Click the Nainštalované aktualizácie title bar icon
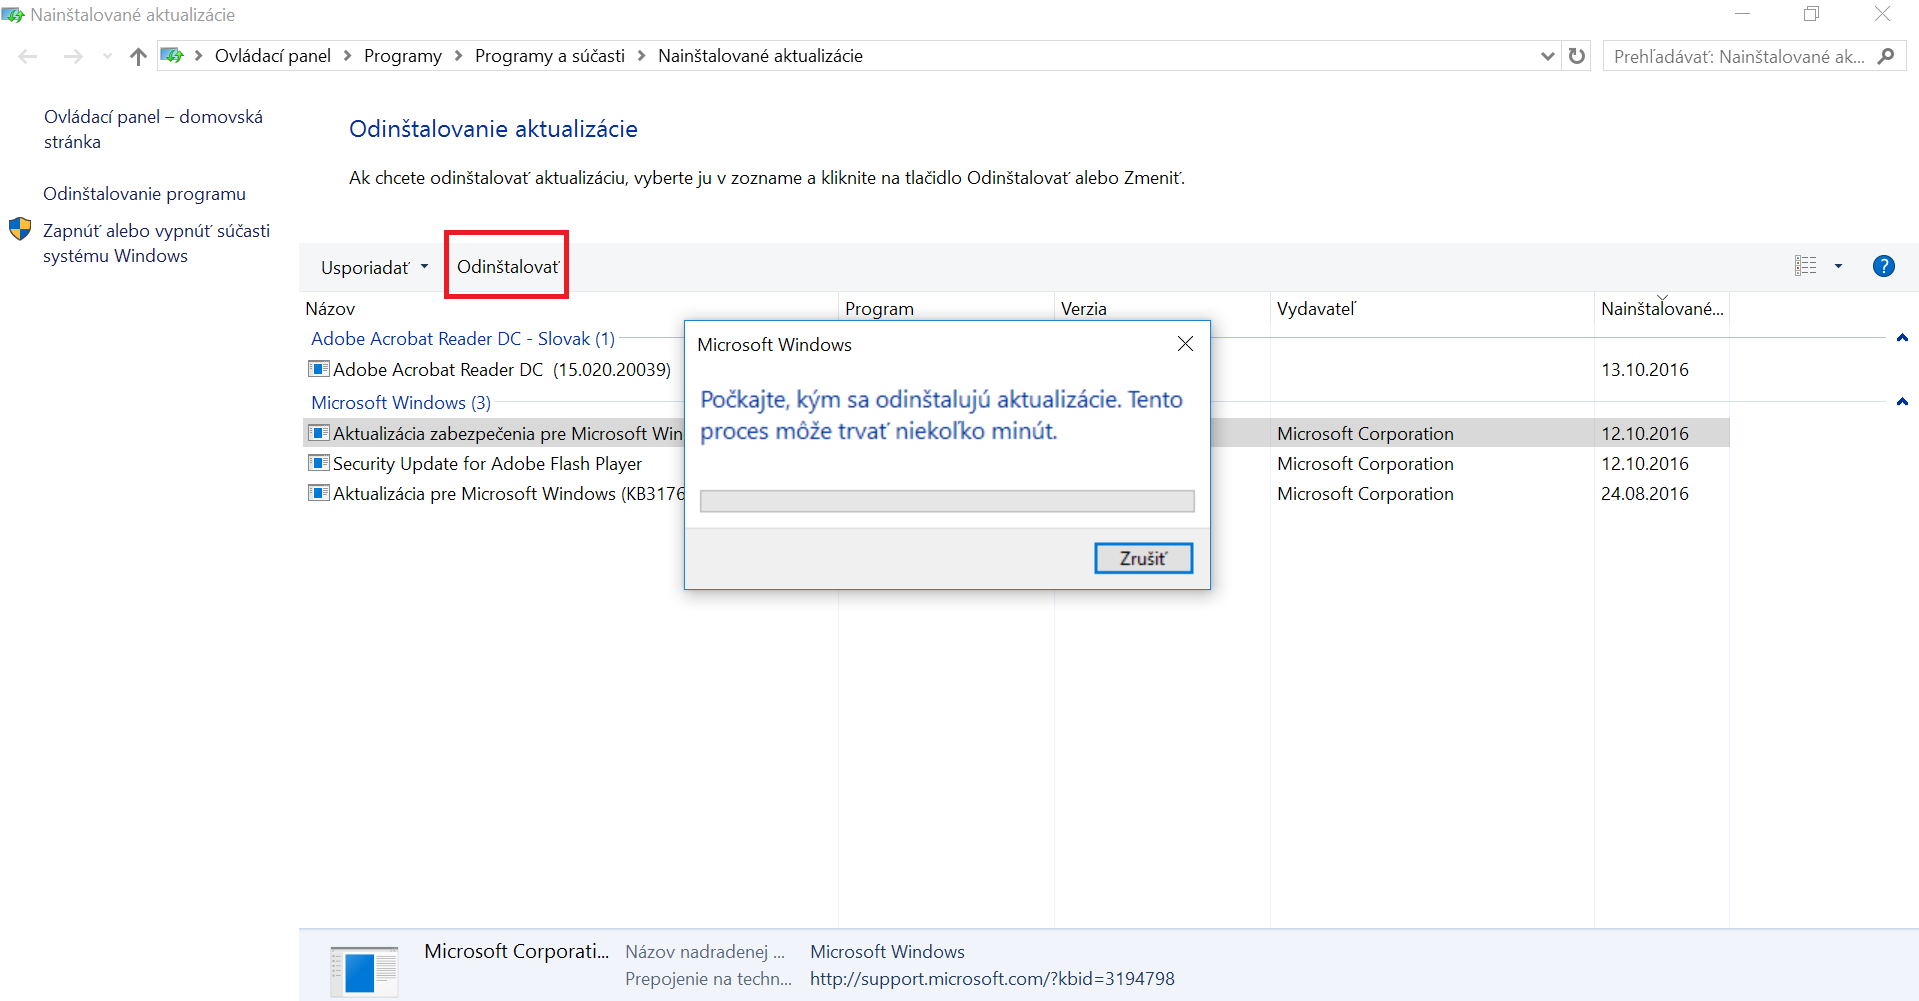This screenshot has width=1919, height=1001. point(13,15)
